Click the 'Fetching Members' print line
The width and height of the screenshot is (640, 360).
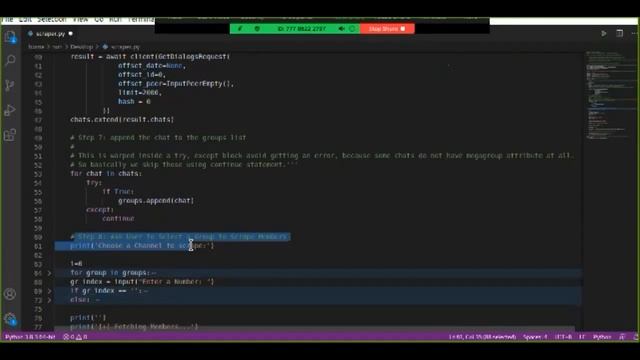point(134,327)
